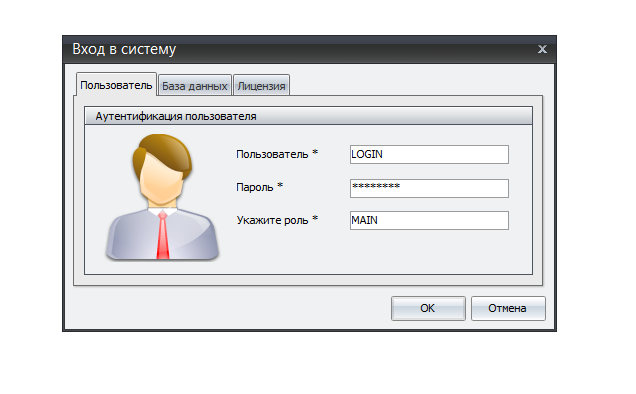Click the user avatar picture
636x394 pixels.
(x=162, y=197)
